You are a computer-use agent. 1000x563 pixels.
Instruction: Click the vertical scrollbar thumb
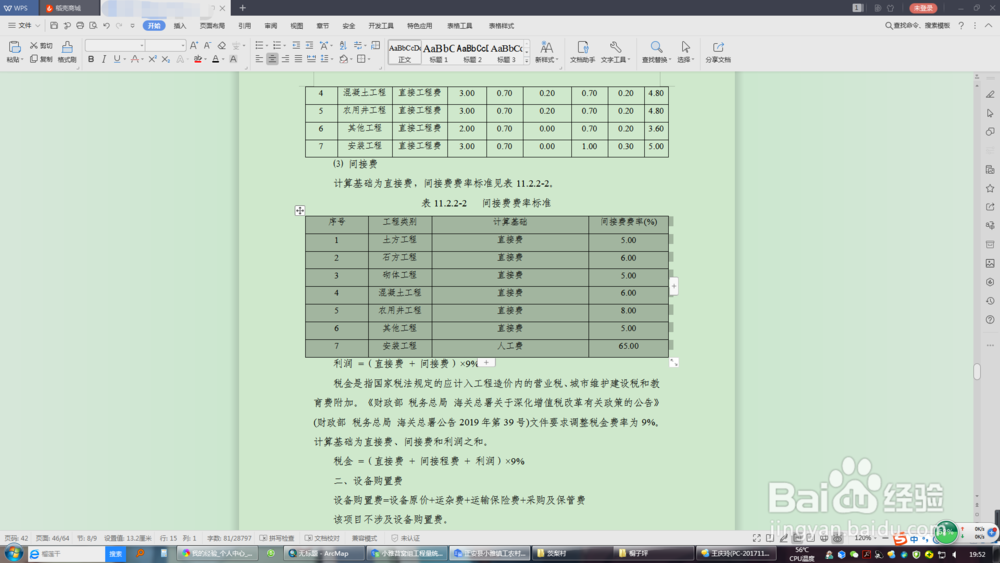tap(976, 371)
